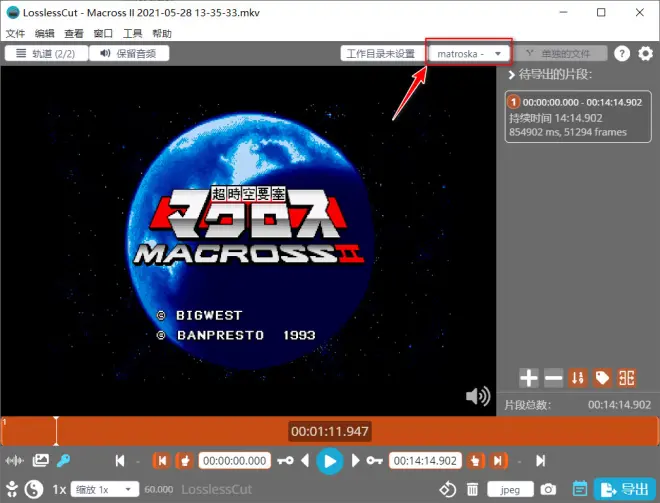Toggle the audio waveform display icon
Screen dimensions: 660x503
[x=14, y=461]
